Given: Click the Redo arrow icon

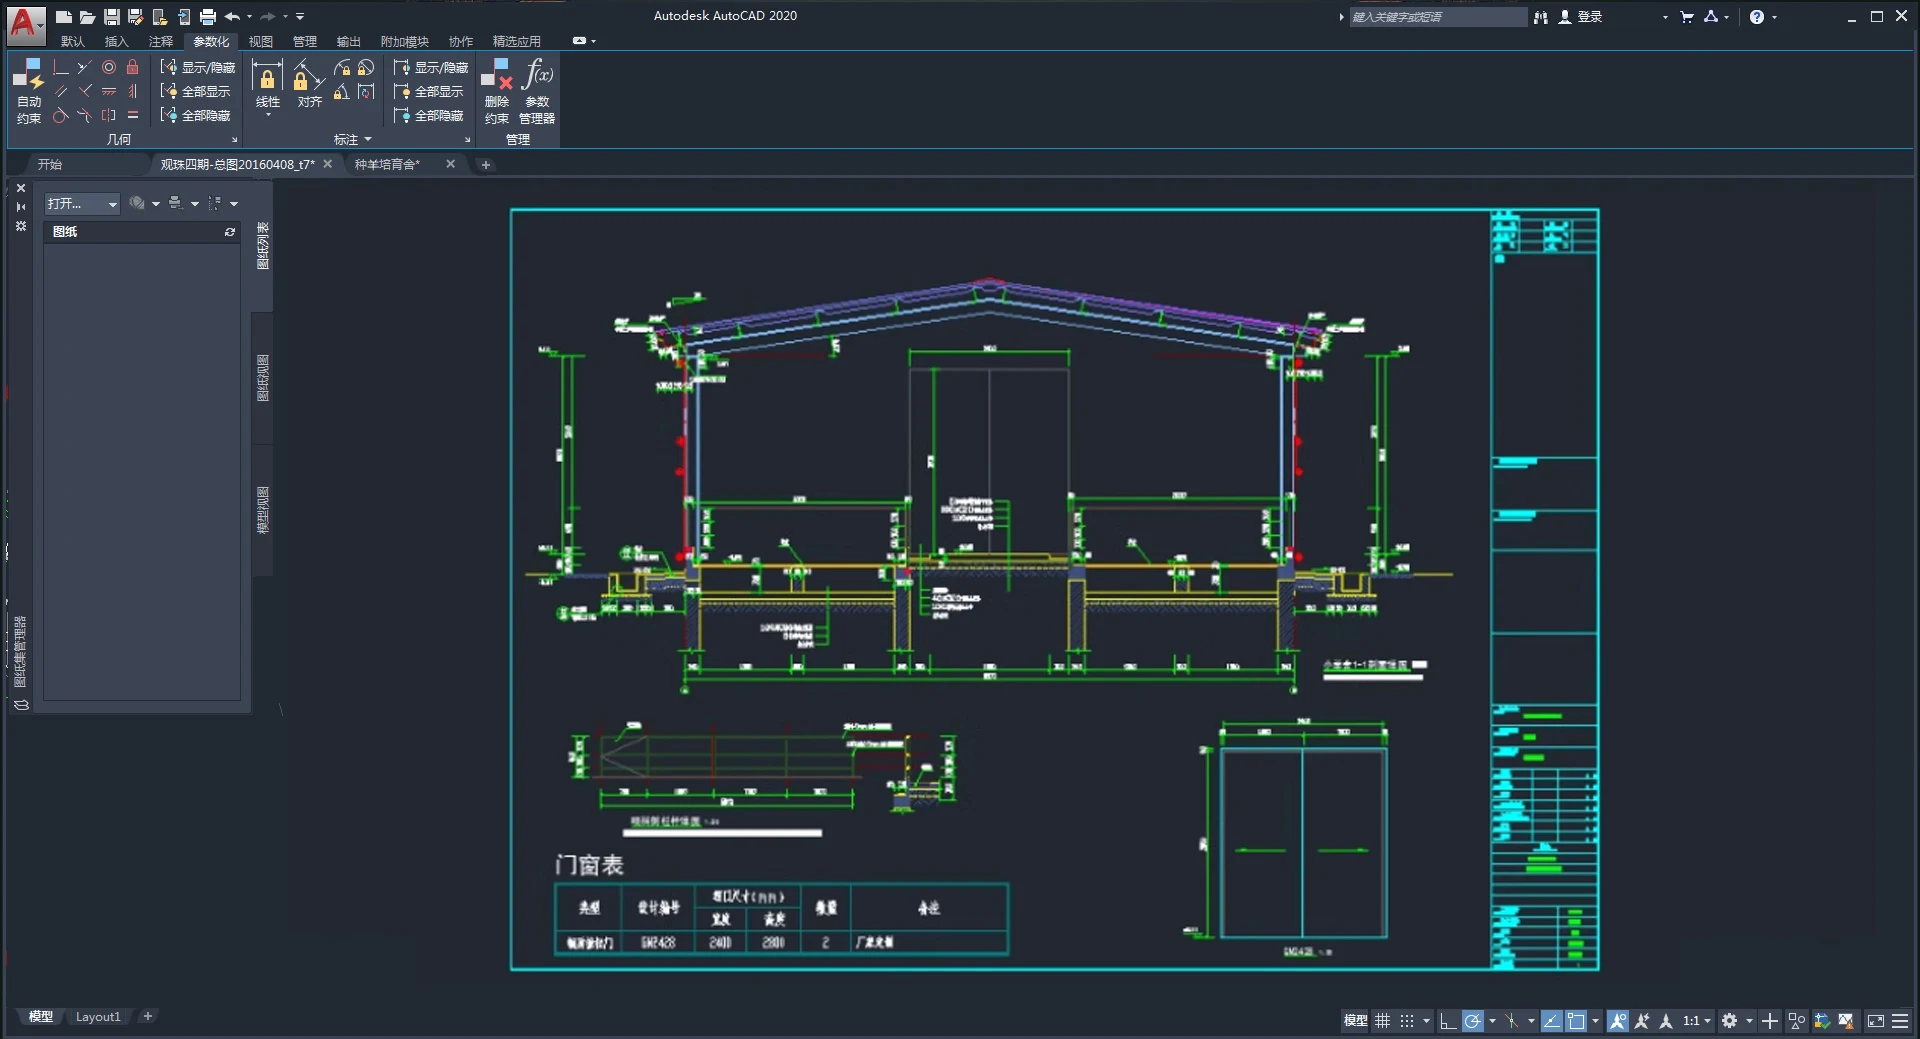Looking at the screenshot, I should coord(267,17).
